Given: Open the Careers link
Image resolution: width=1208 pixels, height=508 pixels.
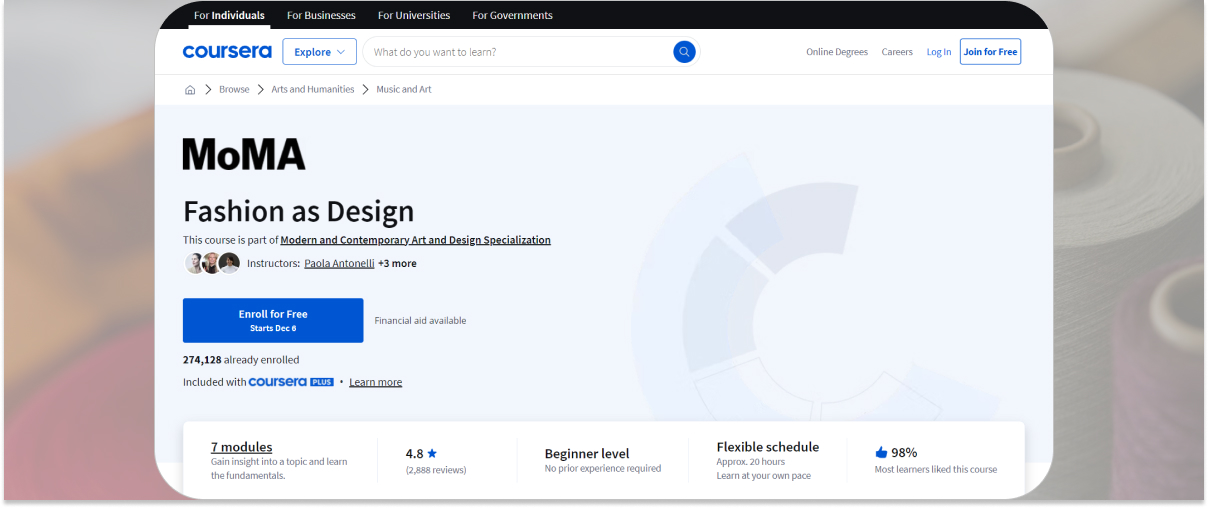Looking at the screenshot, I should tap(897, 52).
